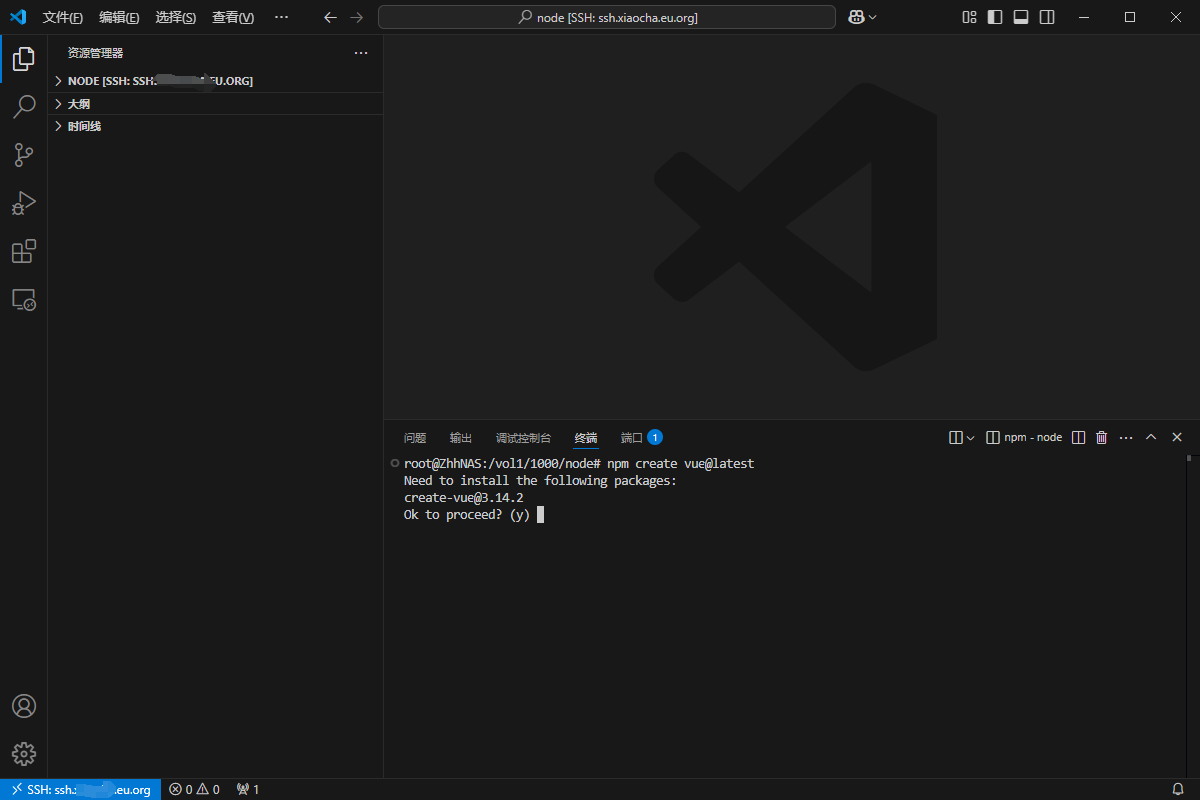The image size is (1200, 800).
Task: Toggle the bottom panel visibility
Action: pyautogui.click(x=1021, y=17)
